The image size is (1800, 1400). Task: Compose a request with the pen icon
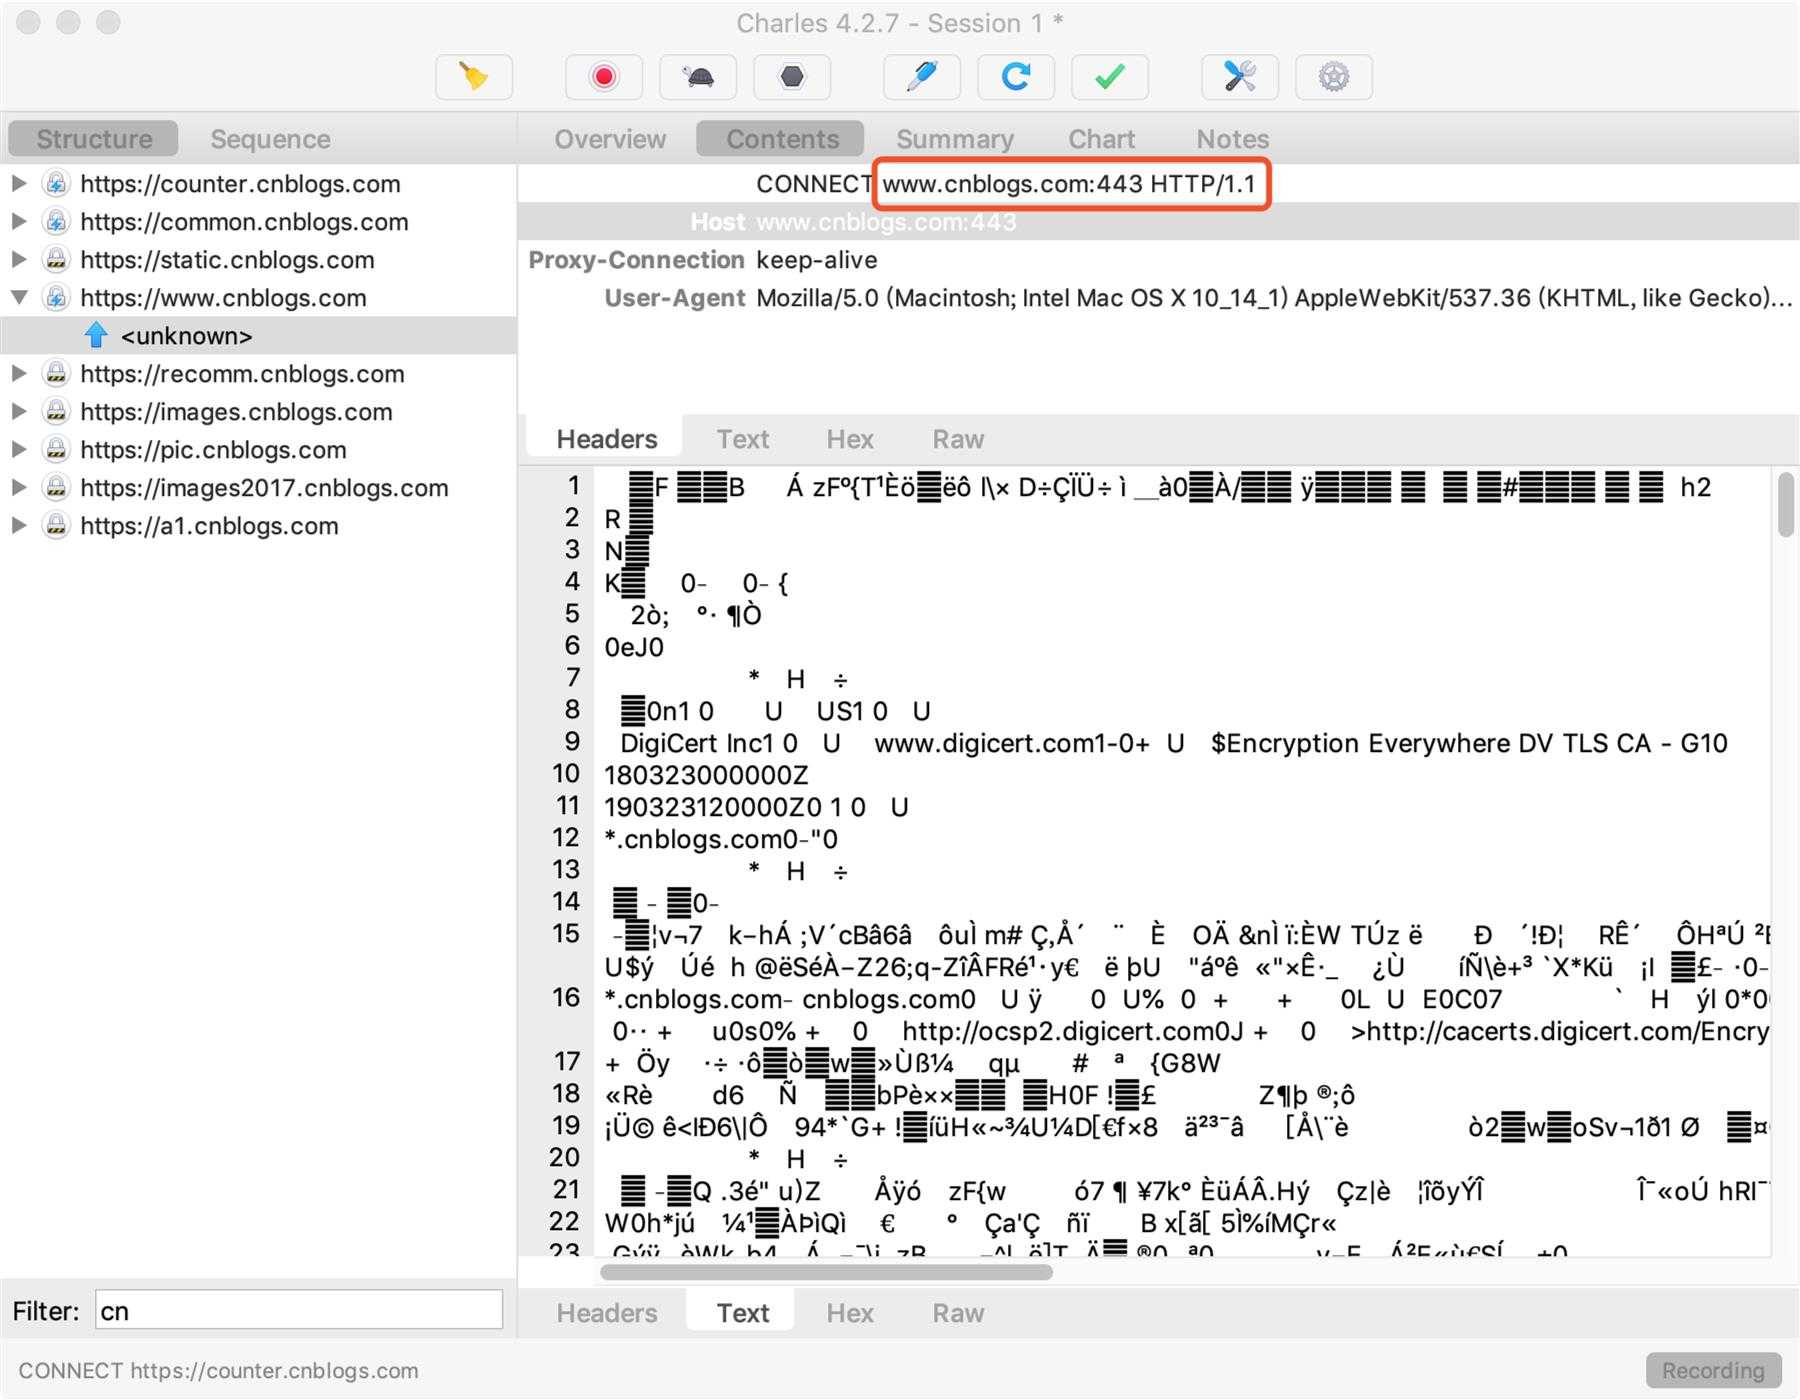[922, 77]
